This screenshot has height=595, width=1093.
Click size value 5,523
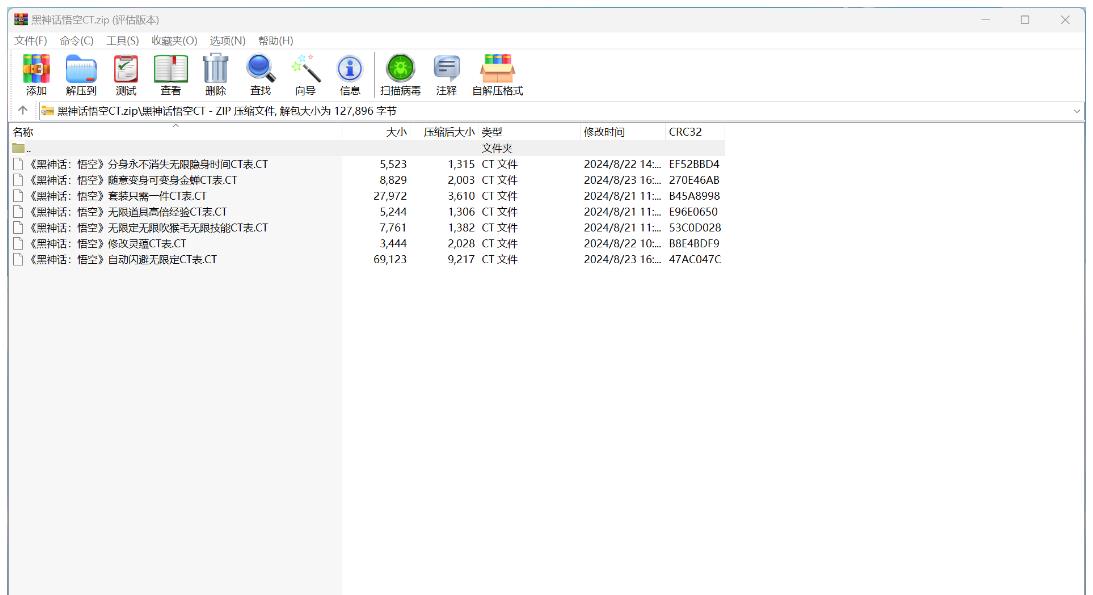click(x=393, y=164)
